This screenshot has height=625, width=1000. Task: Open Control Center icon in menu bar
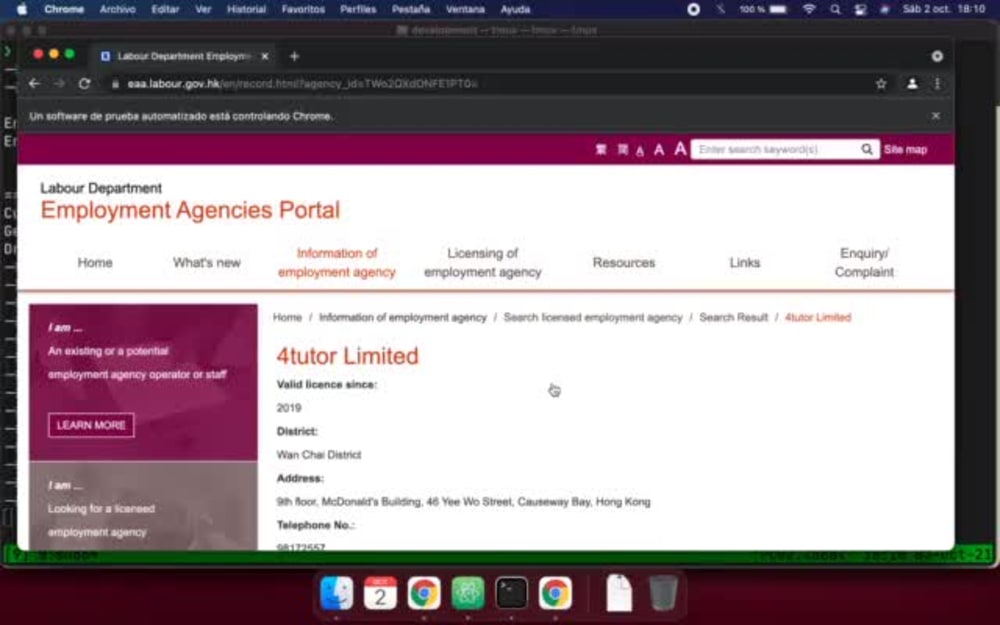click(860, 9)
